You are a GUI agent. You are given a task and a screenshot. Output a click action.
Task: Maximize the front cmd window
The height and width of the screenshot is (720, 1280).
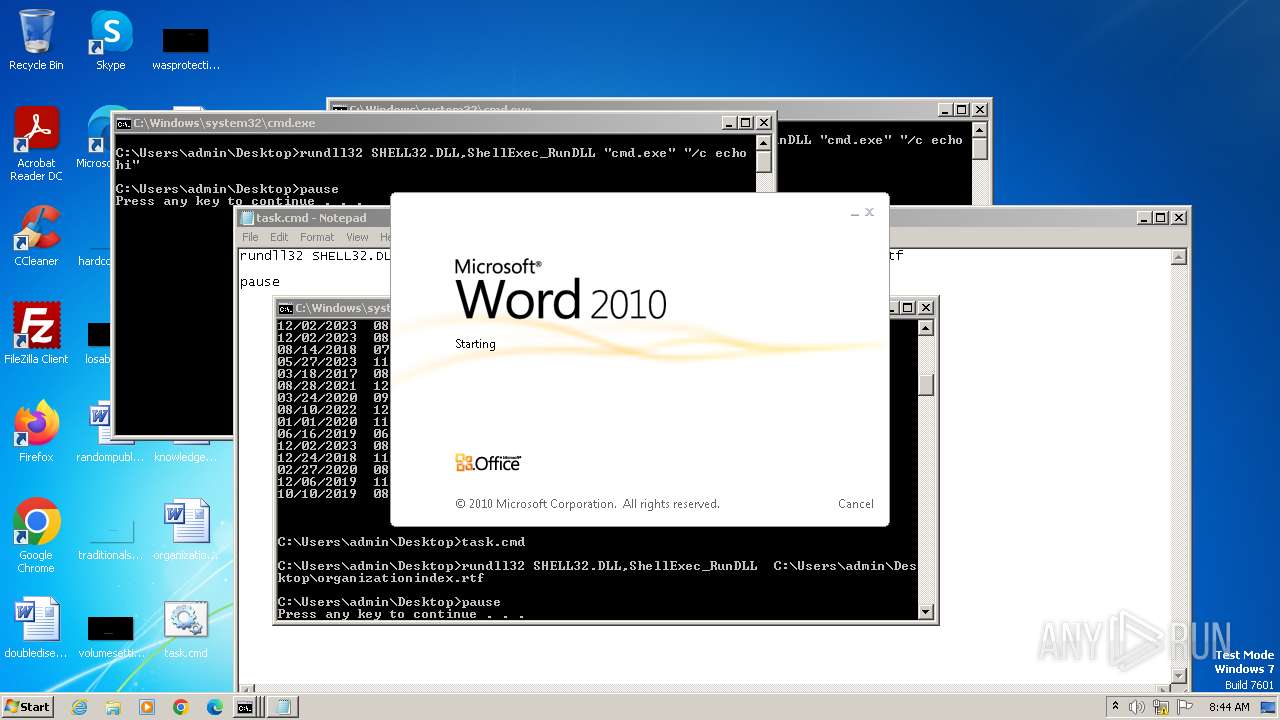pos(908,307)
